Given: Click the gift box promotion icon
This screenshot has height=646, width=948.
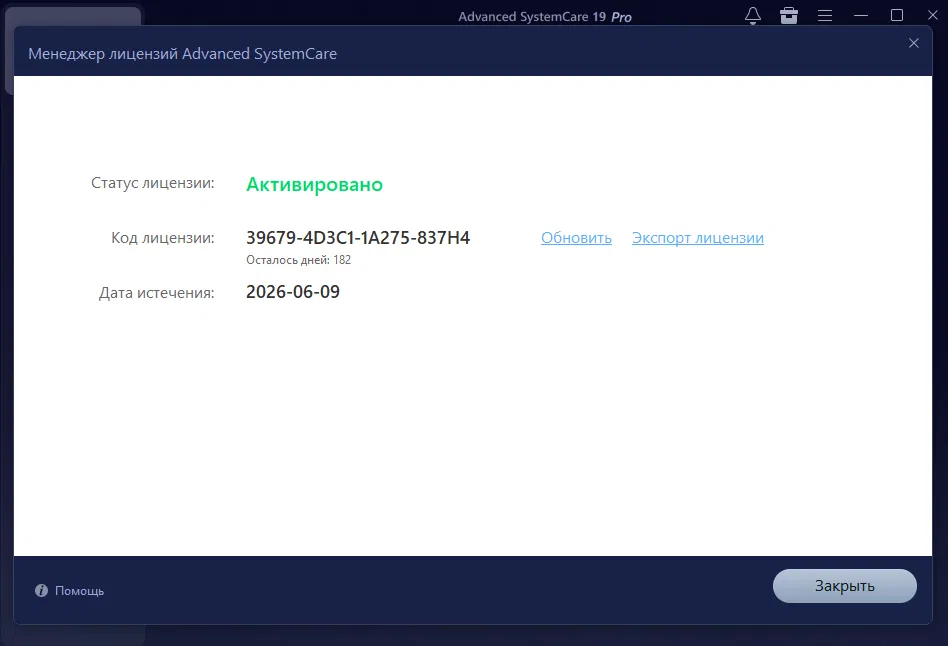Looking at the screenshot, I should pyautogui.click(x=789, y=15).
